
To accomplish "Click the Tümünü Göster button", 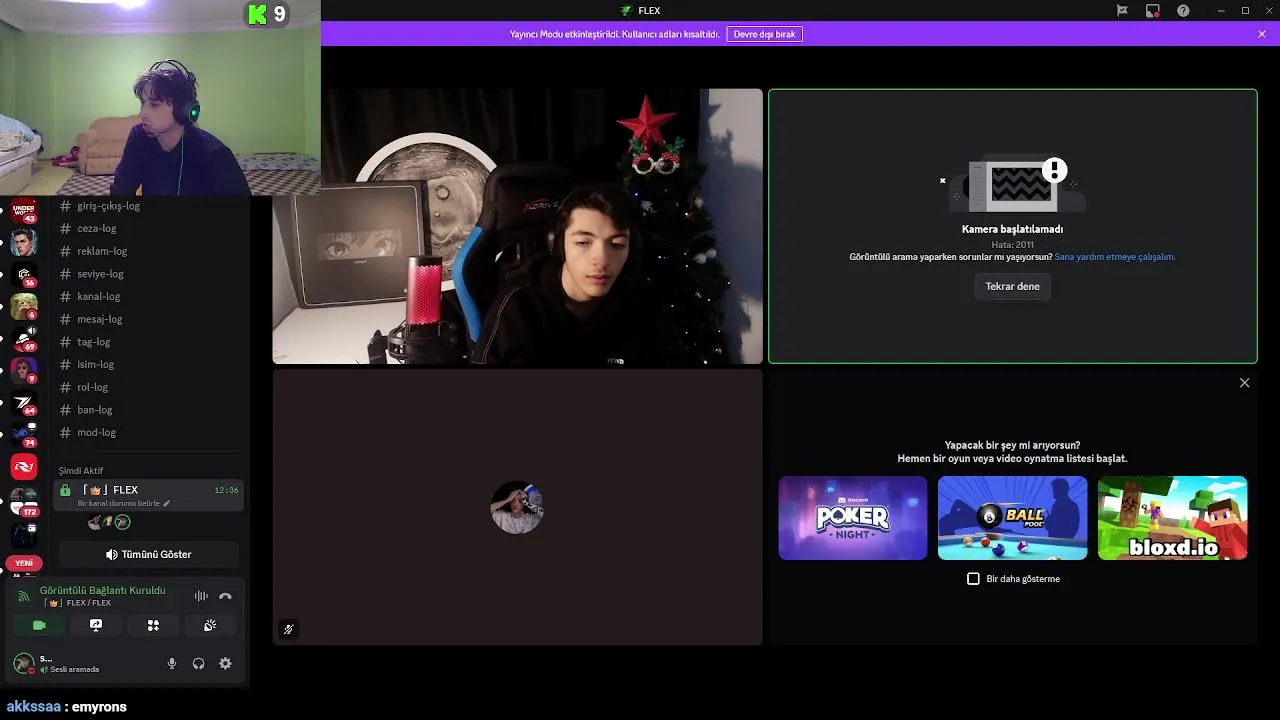I will click(148, 554).
